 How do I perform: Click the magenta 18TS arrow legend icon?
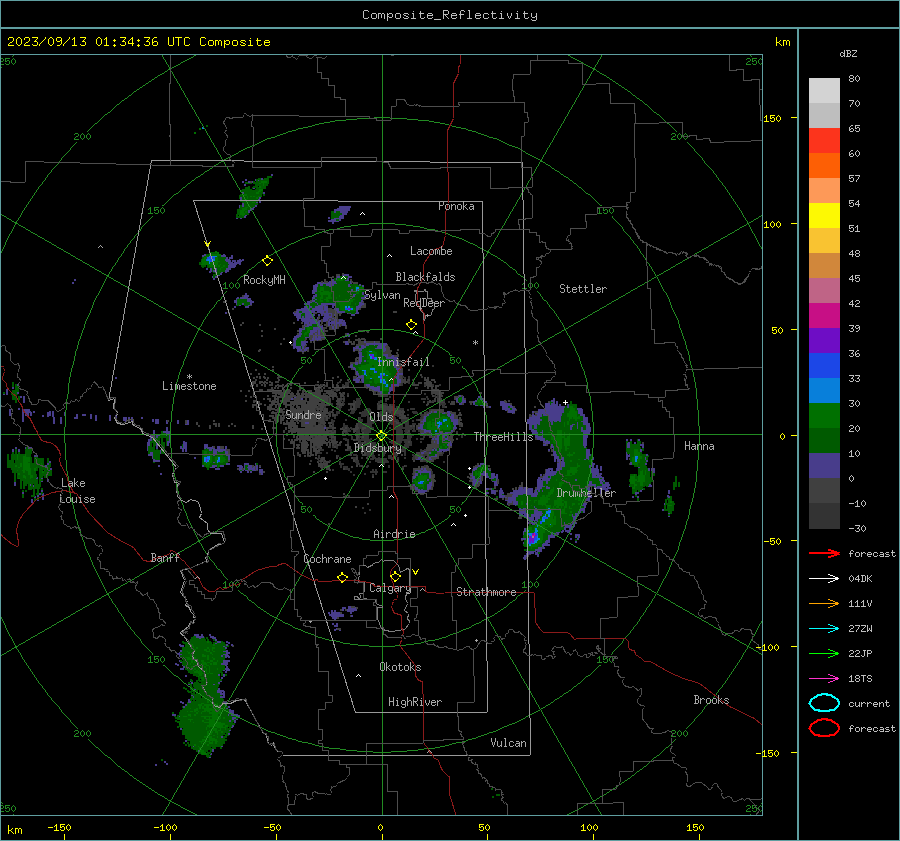tap(824, 679)
